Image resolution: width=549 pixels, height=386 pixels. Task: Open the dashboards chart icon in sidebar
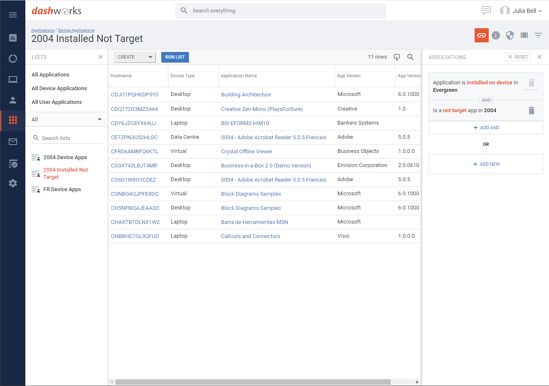(13, 38)
